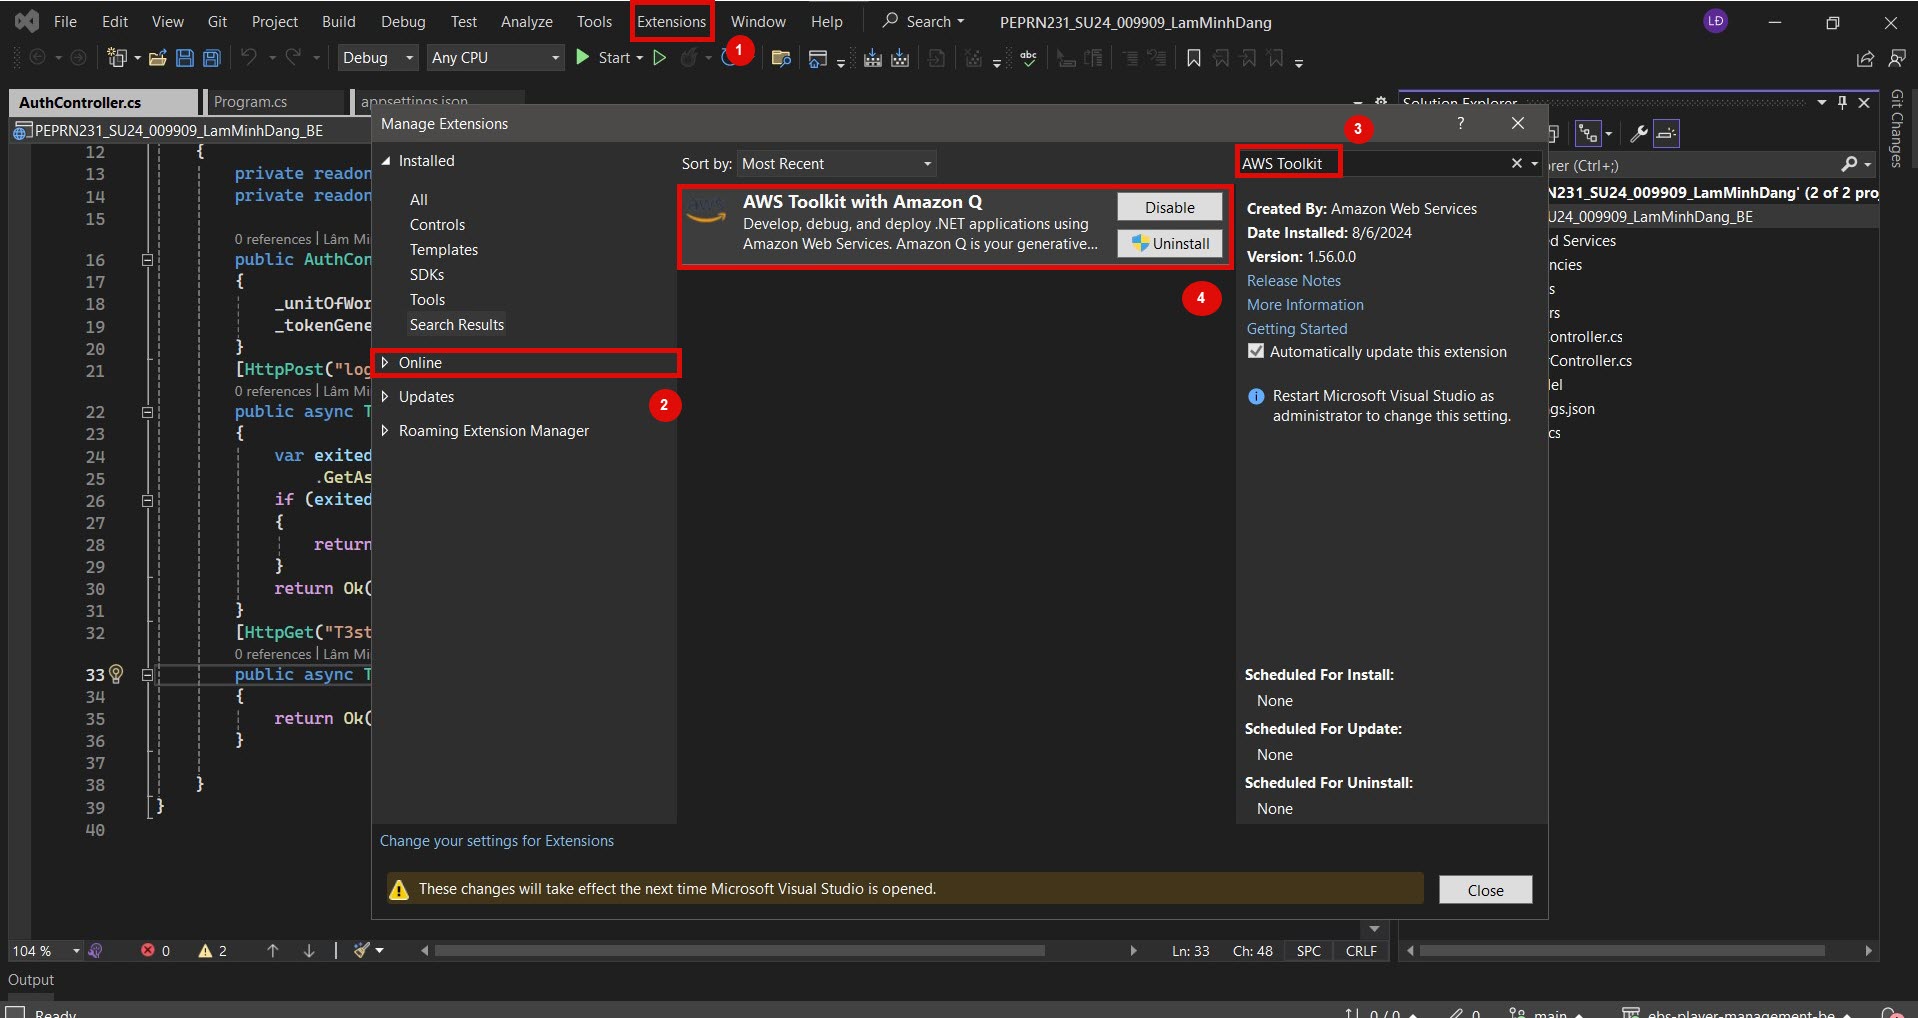Collapse the Installed category in Manage Extensions
Image resolution: width=1918 pixels, height=1018 pixels.
tap(387, 161)
